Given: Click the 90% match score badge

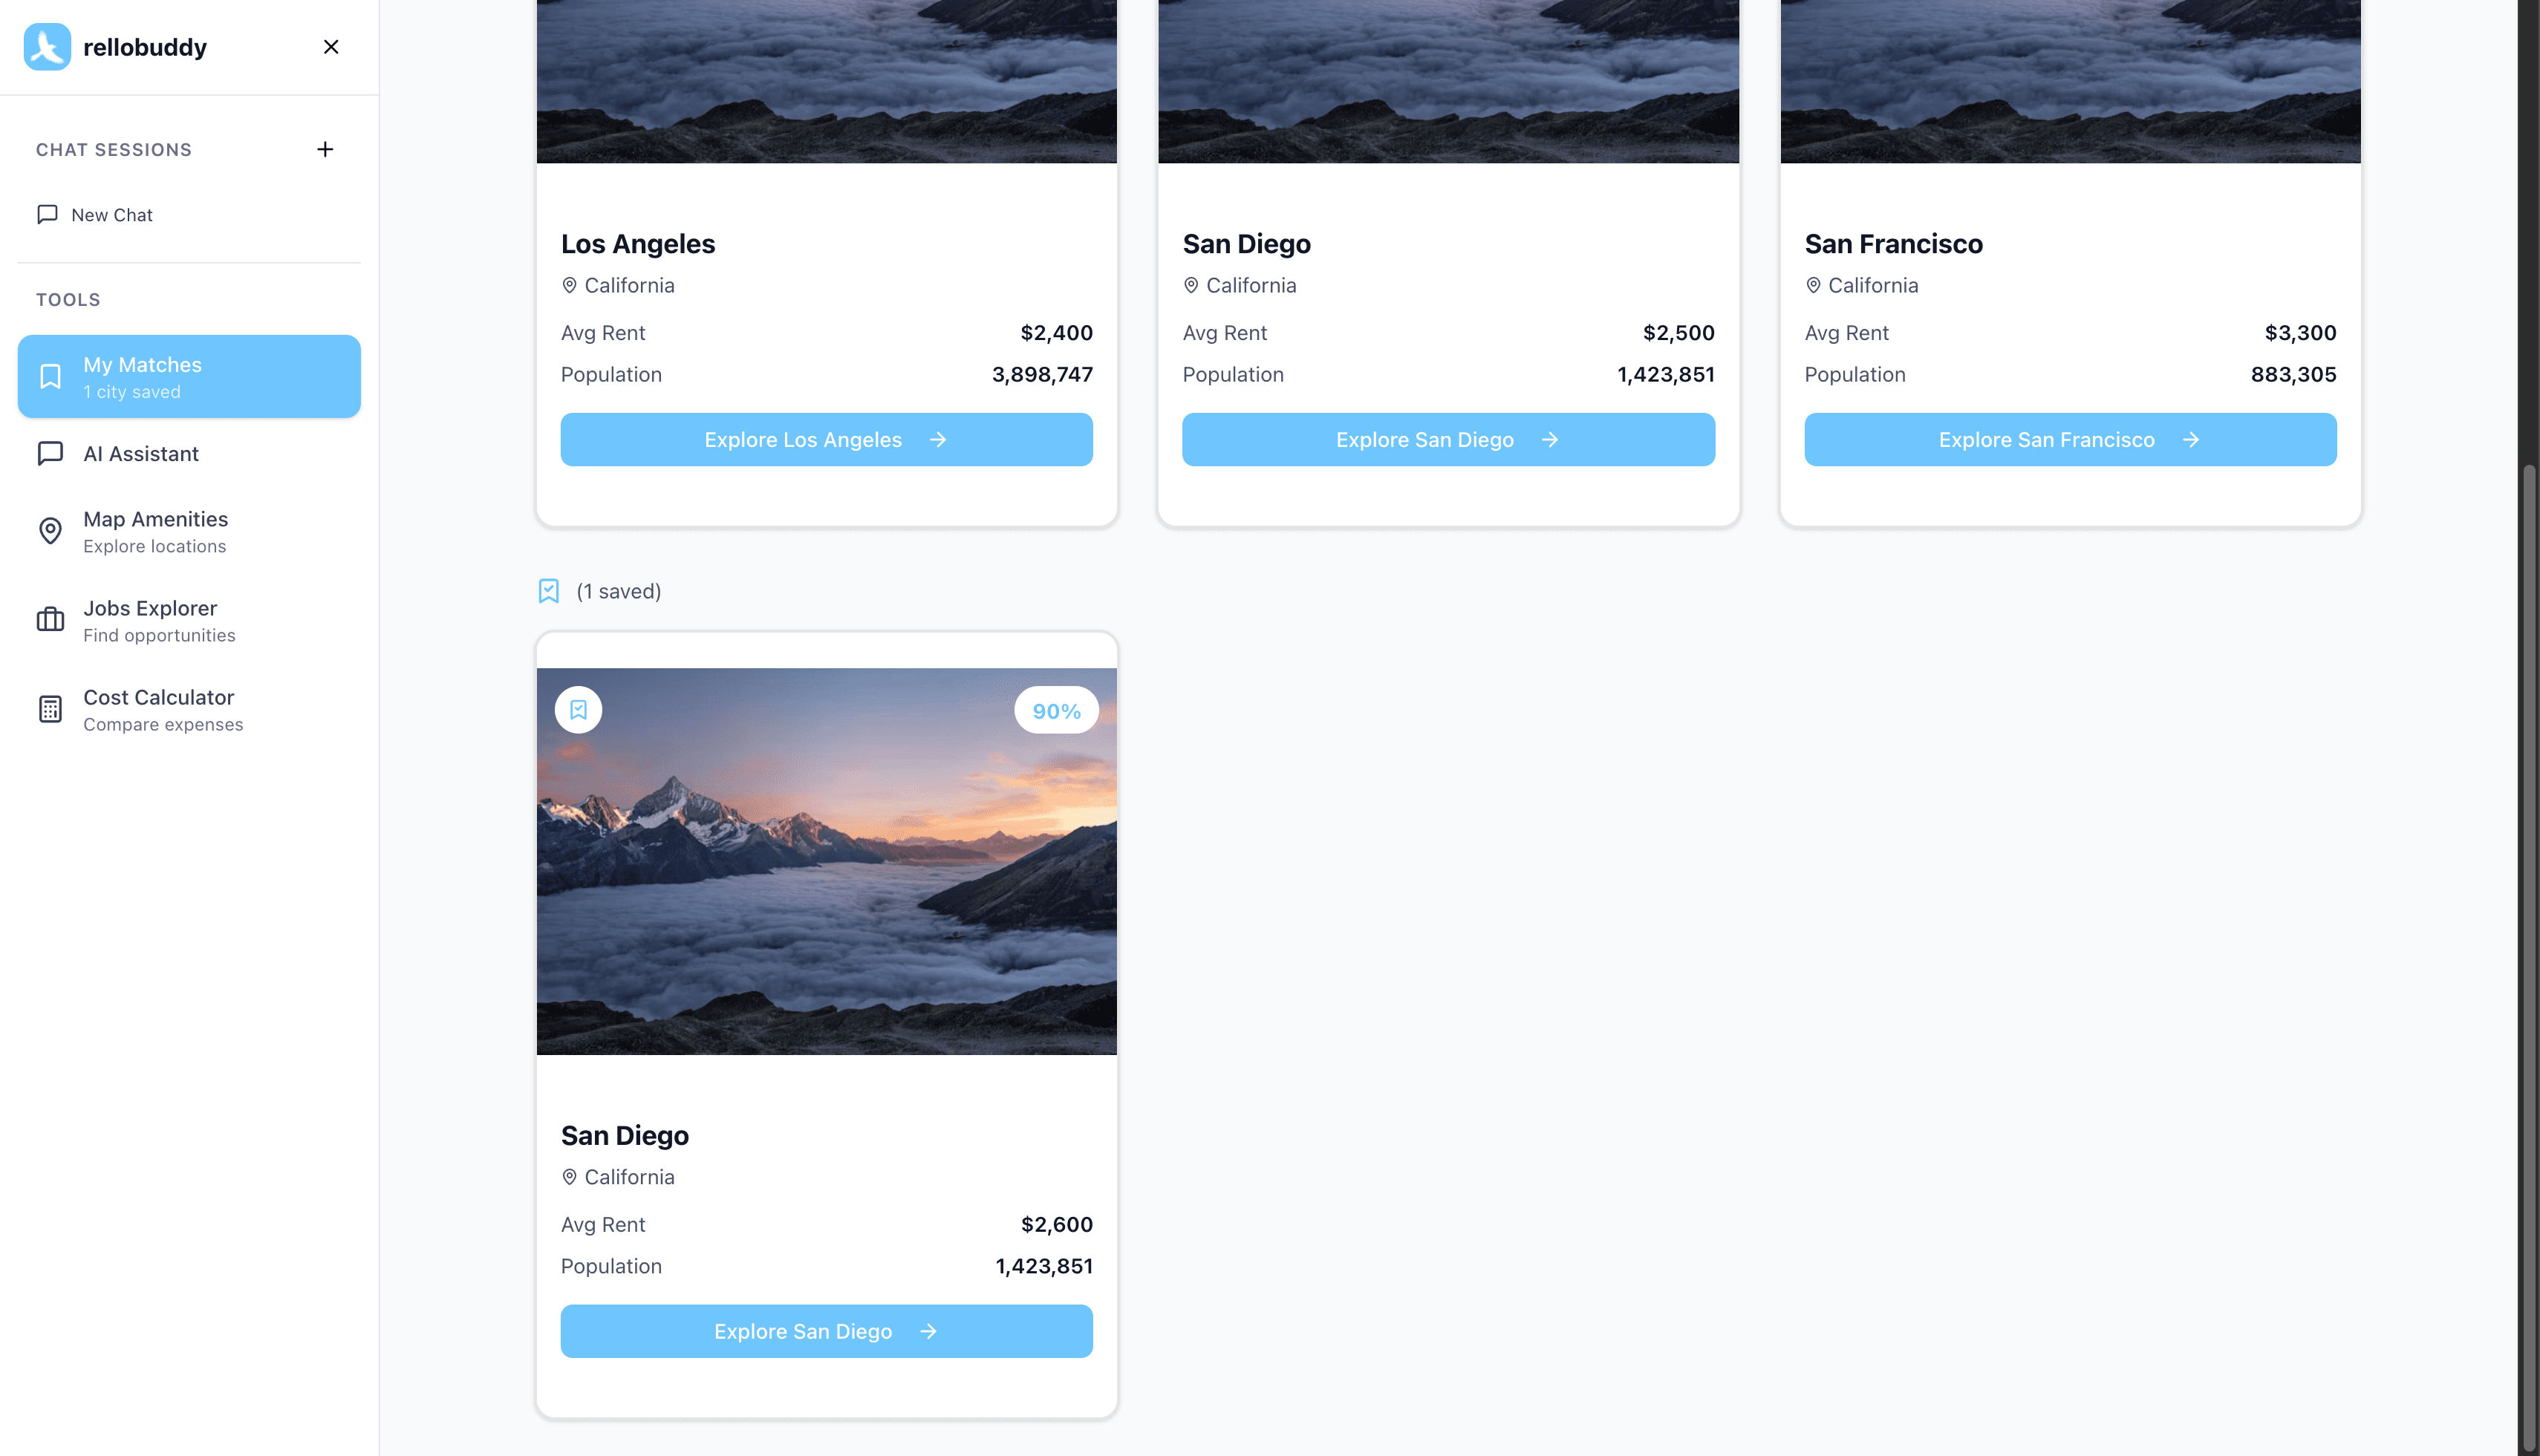Looking at the screenshot, I should tap(1056, 711).
